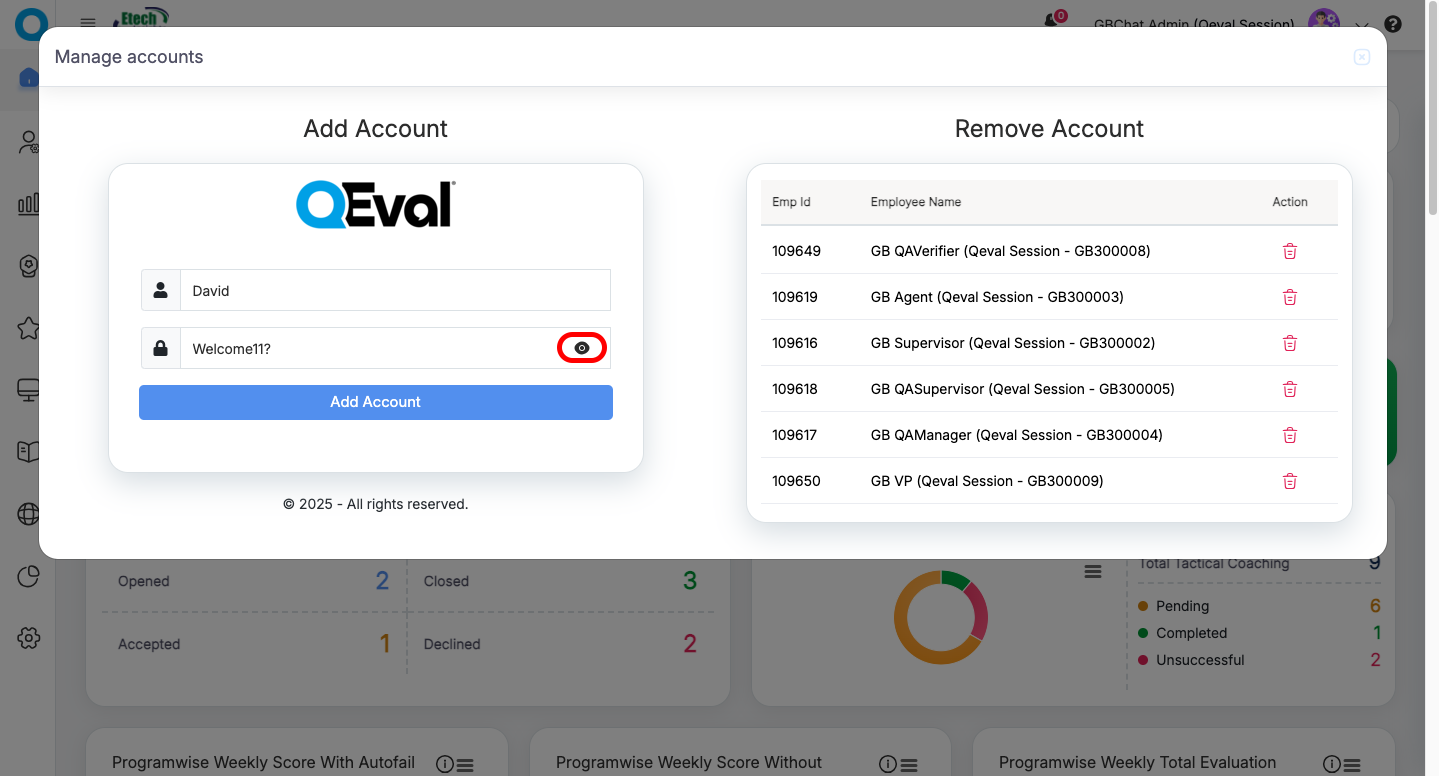Open the notification bell icon
Image resolution: width=1439 pixels, height=776 pixels.
1051,21
